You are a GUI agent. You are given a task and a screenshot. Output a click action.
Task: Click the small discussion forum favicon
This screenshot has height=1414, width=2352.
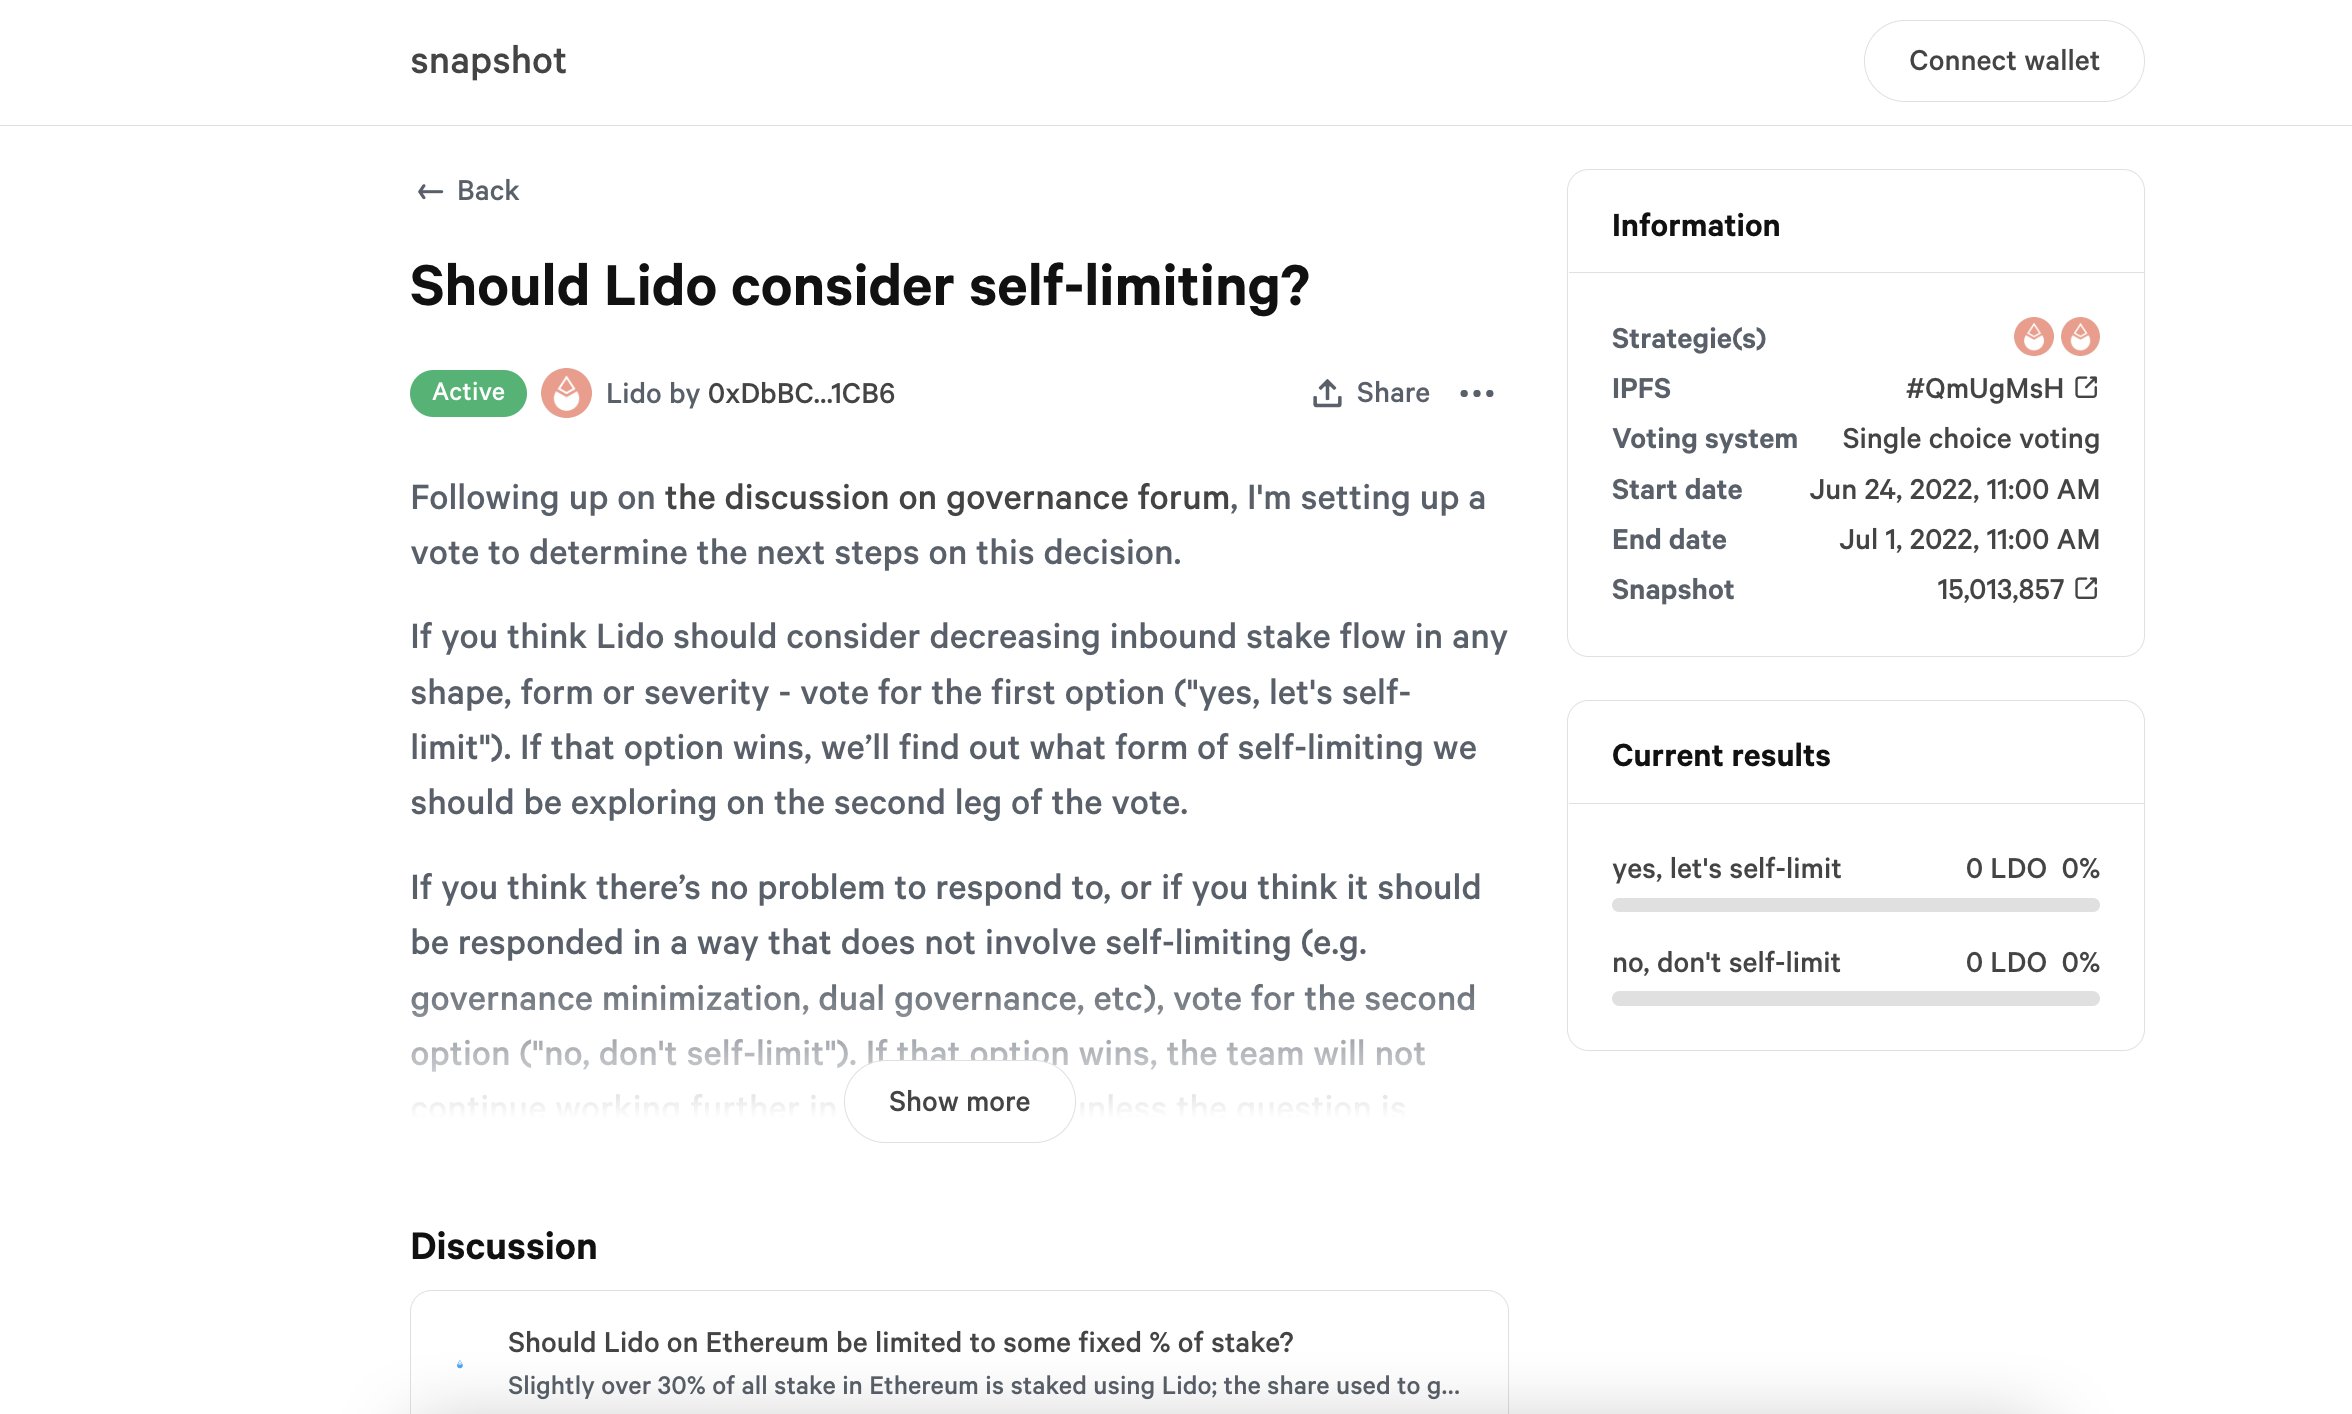coord(460,1364)
